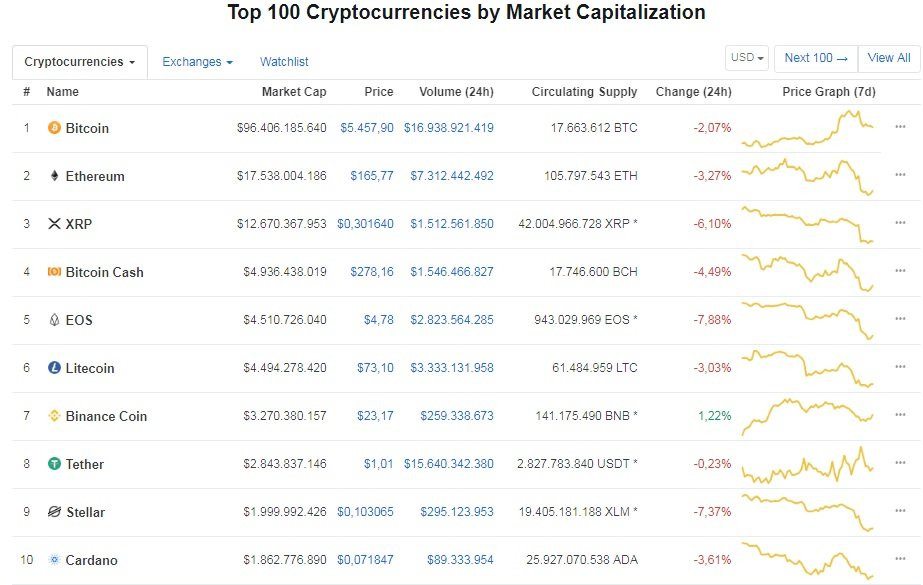Select the Stellar coin icon
The width and height of the screenshot is (923, 585).
coord(54,512)
